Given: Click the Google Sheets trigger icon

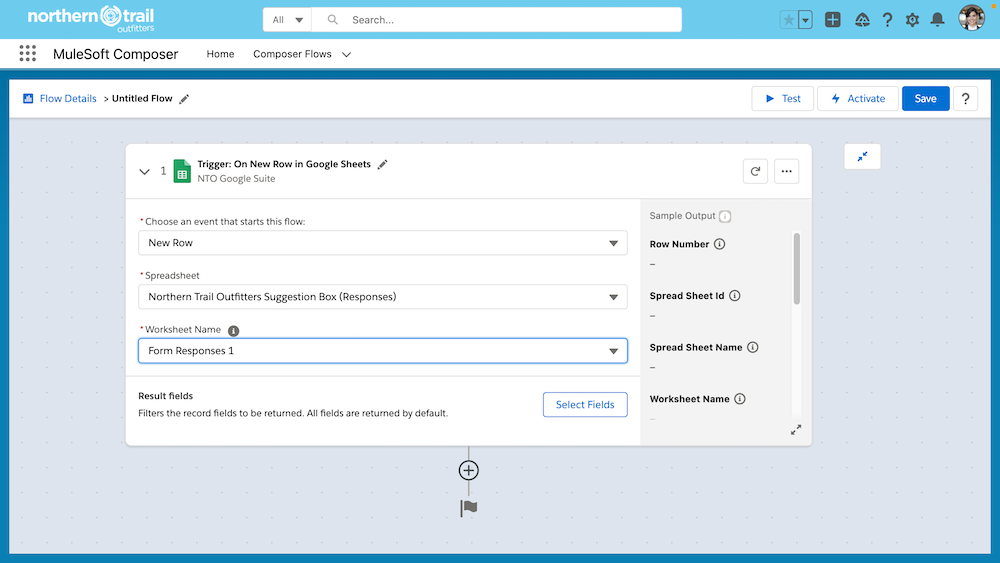Looking at the screenshot, I should [x=182, y=171].
